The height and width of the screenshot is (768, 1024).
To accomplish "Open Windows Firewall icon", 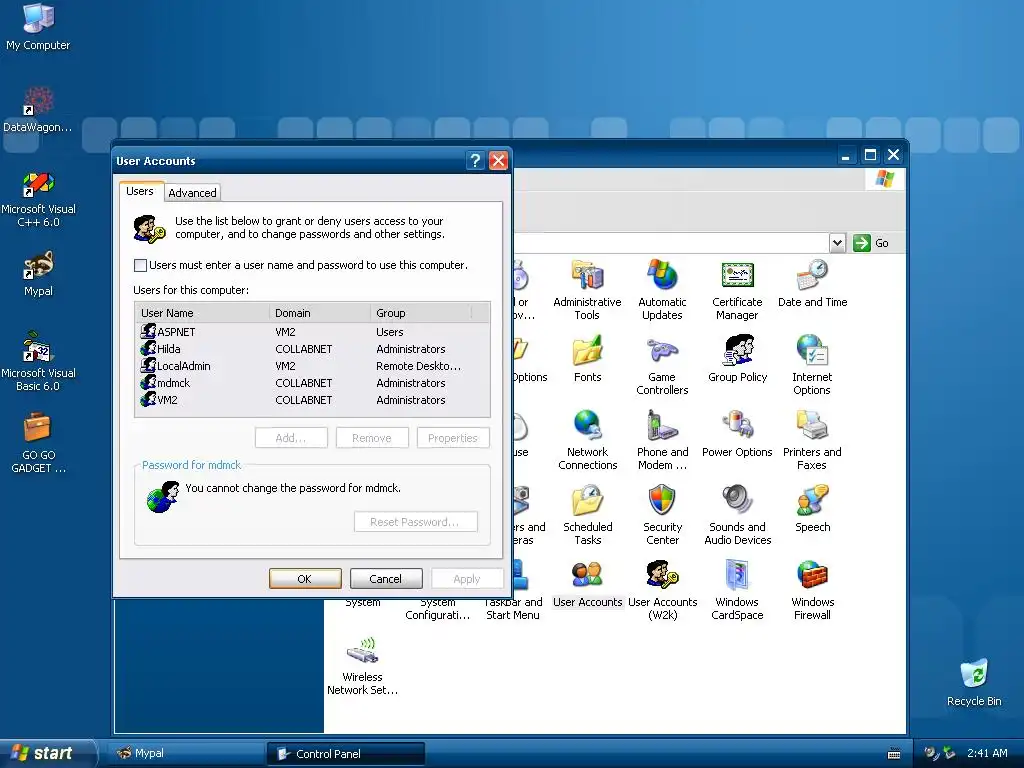I will coord(812,590).
